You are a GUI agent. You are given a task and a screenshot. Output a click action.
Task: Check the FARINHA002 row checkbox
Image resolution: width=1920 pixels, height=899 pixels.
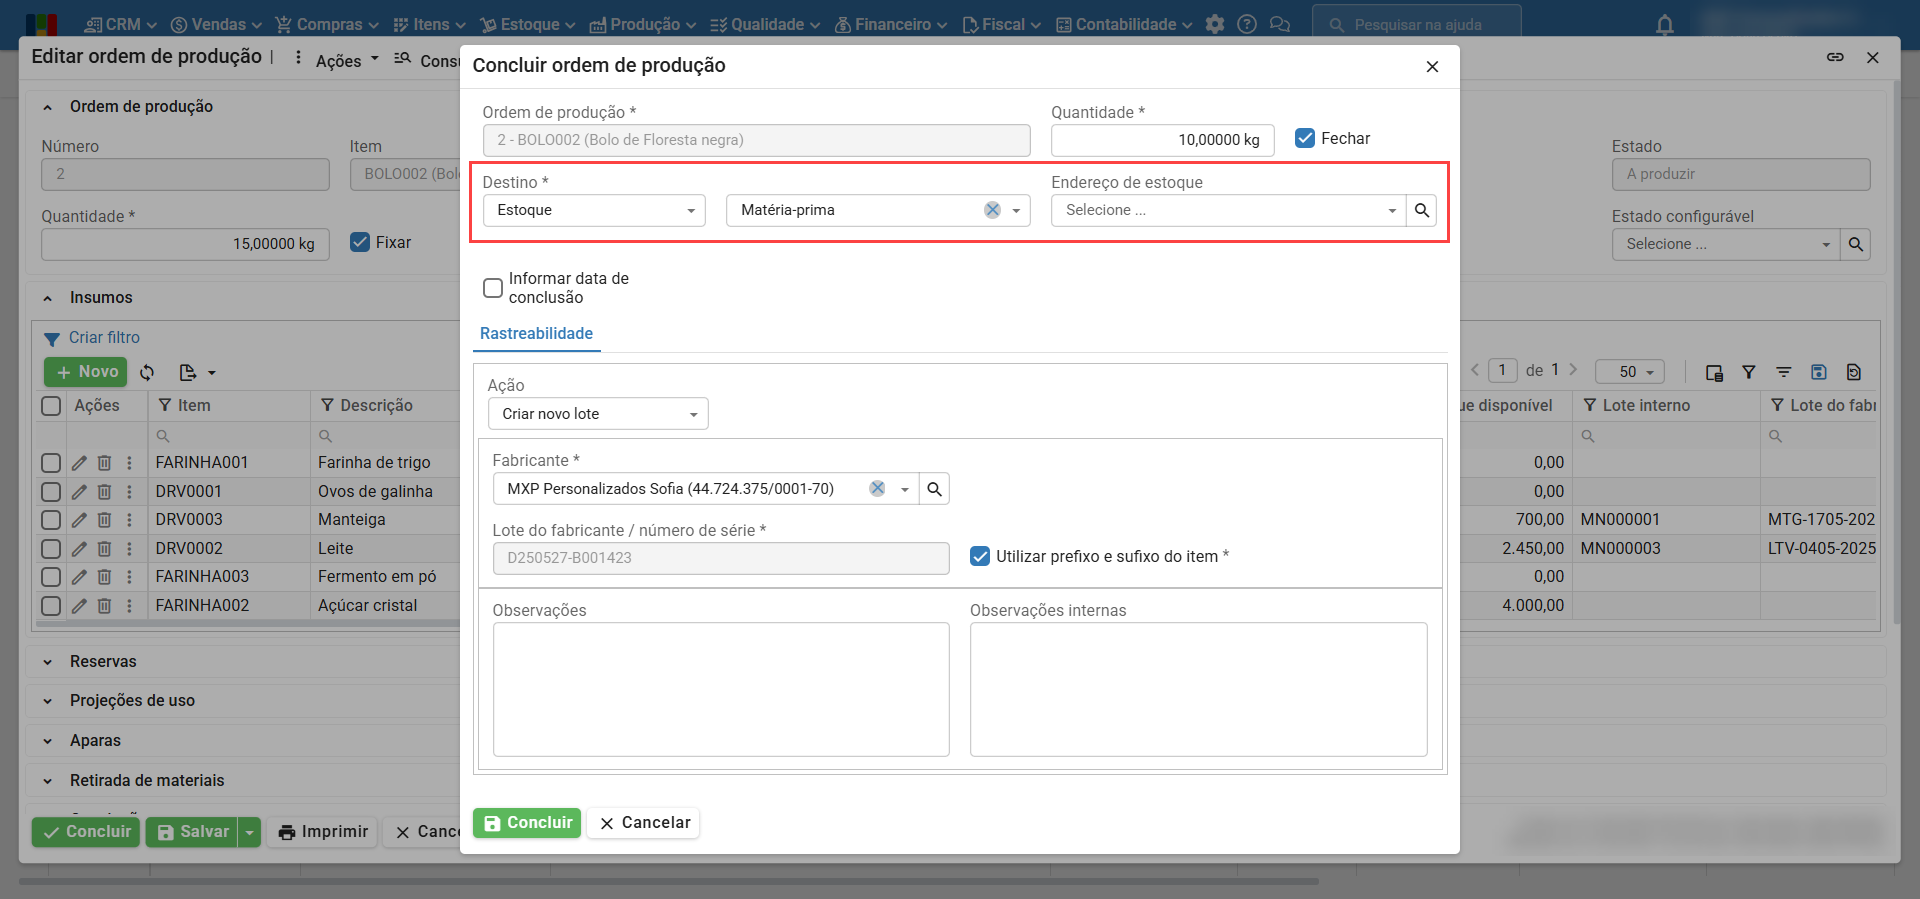[51, 606]
